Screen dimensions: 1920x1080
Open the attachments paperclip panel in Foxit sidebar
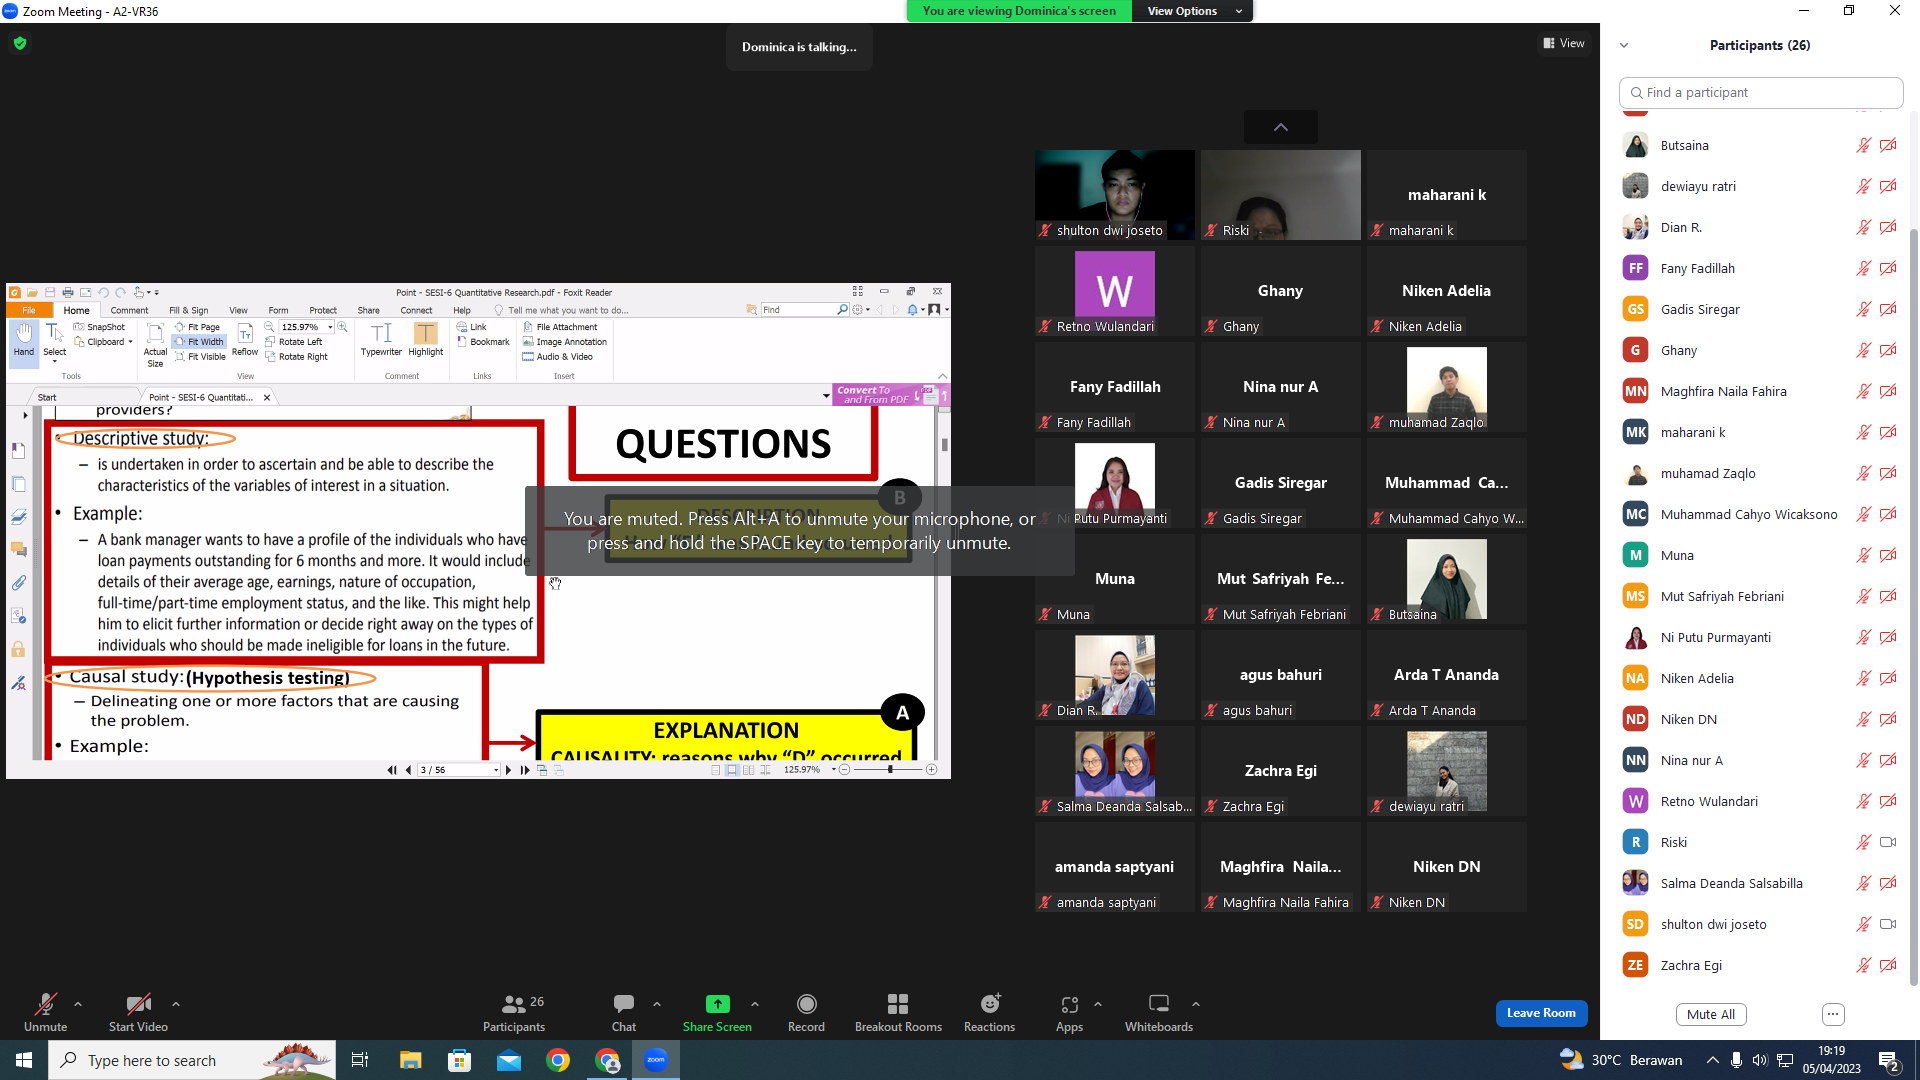(18, 582)
